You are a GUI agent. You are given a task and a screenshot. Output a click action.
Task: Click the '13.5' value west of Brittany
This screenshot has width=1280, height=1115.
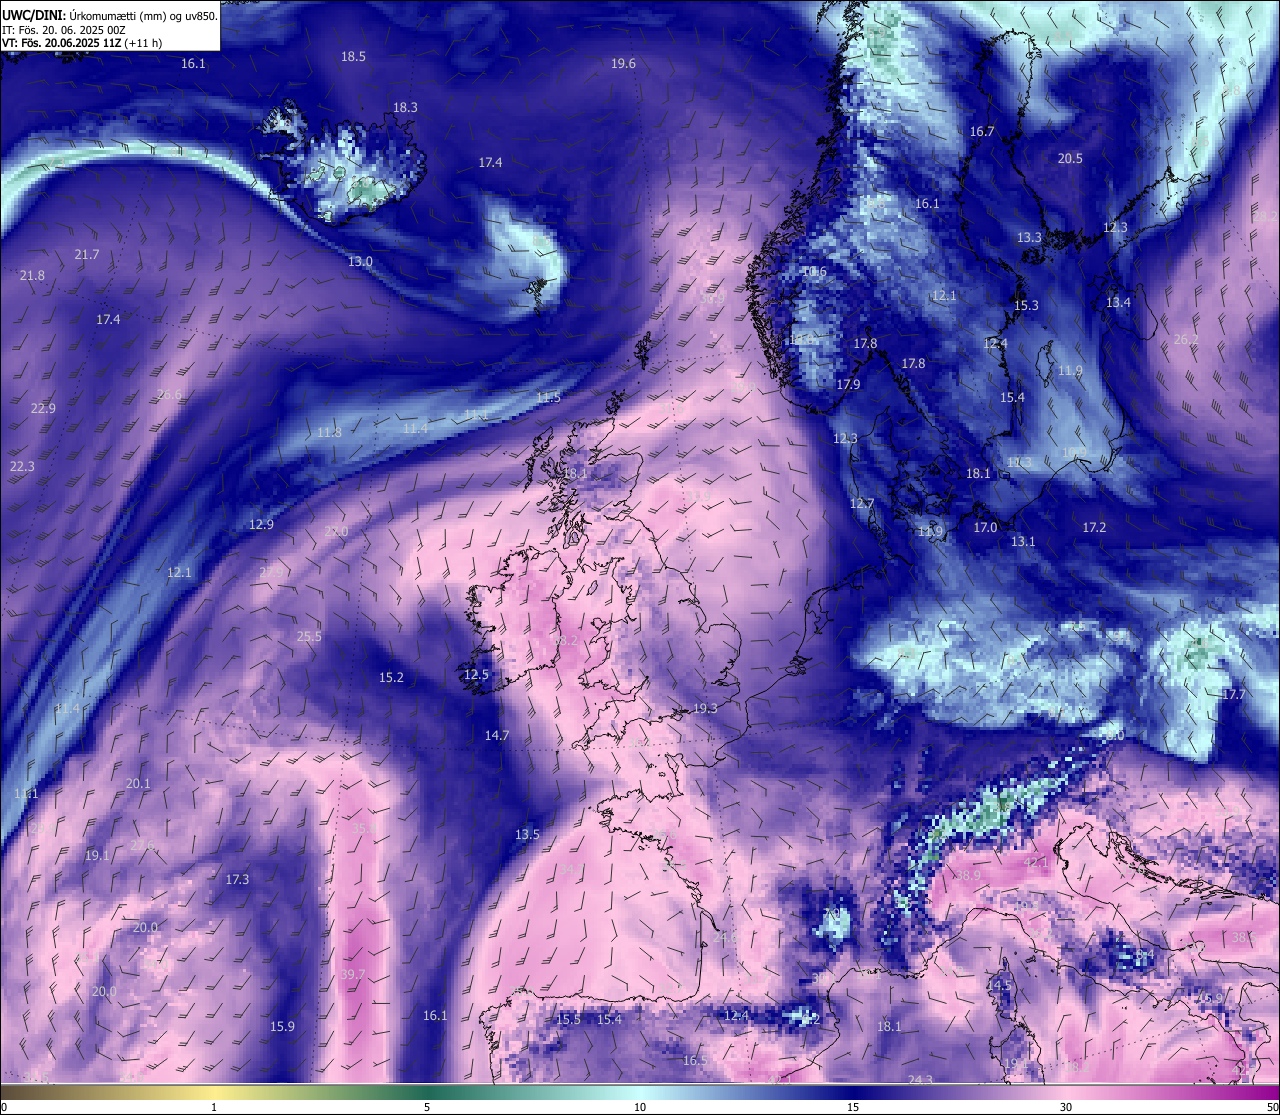point(527,835)
